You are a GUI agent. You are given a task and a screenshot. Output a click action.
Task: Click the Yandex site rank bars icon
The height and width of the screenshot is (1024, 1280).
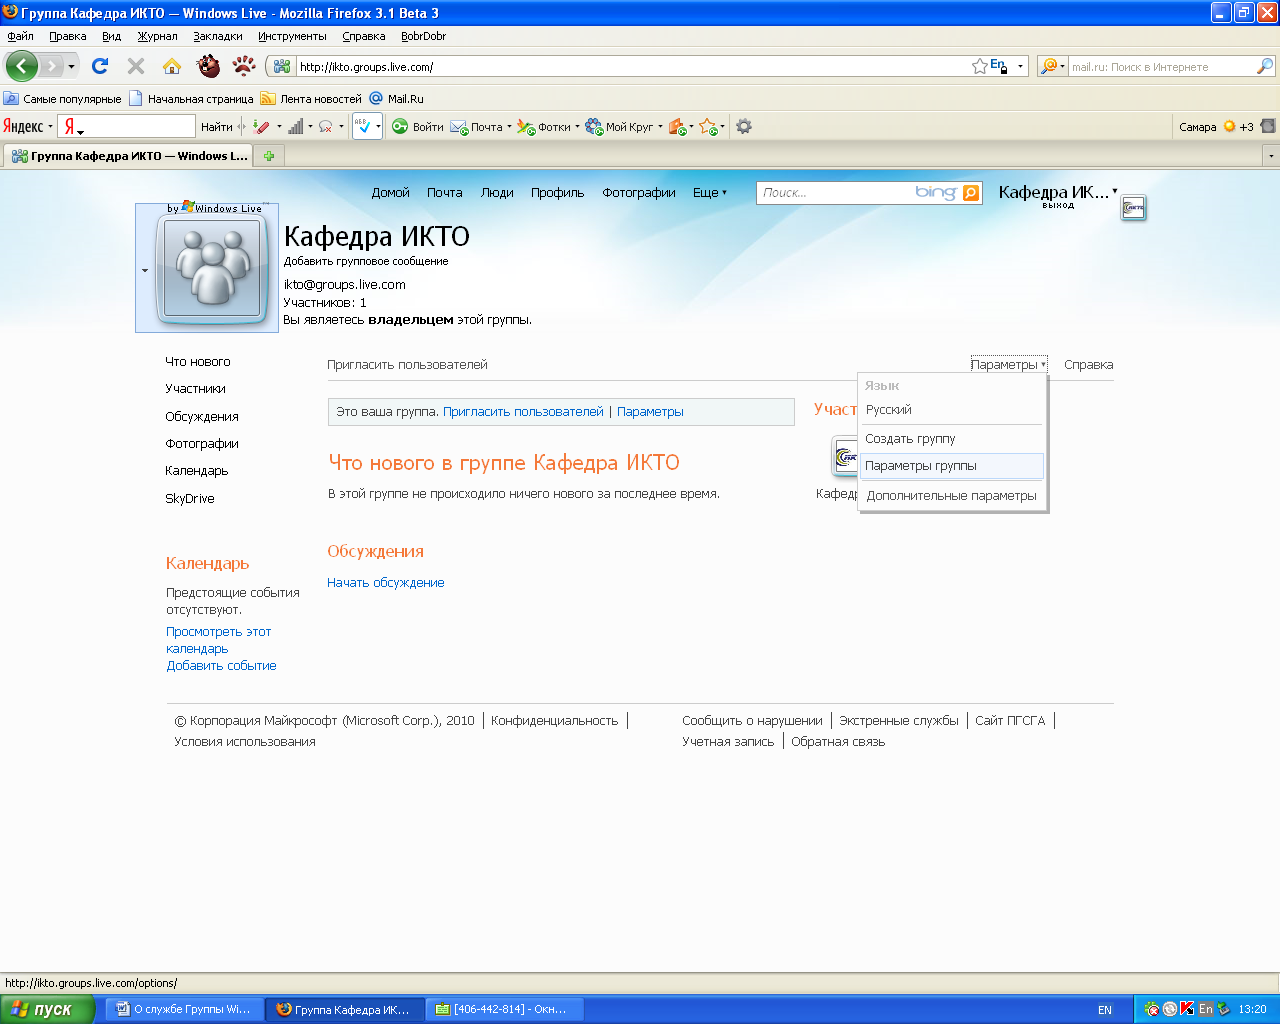click(296, 127)
